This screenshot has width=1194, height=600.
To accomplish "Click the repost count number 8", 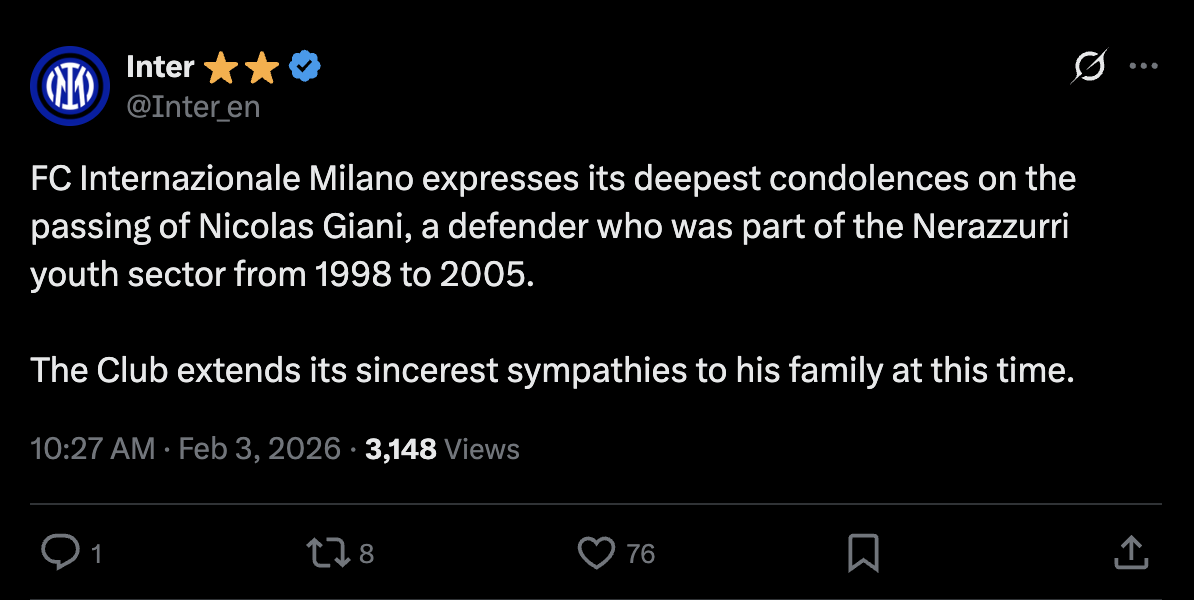I will (366, 554).
